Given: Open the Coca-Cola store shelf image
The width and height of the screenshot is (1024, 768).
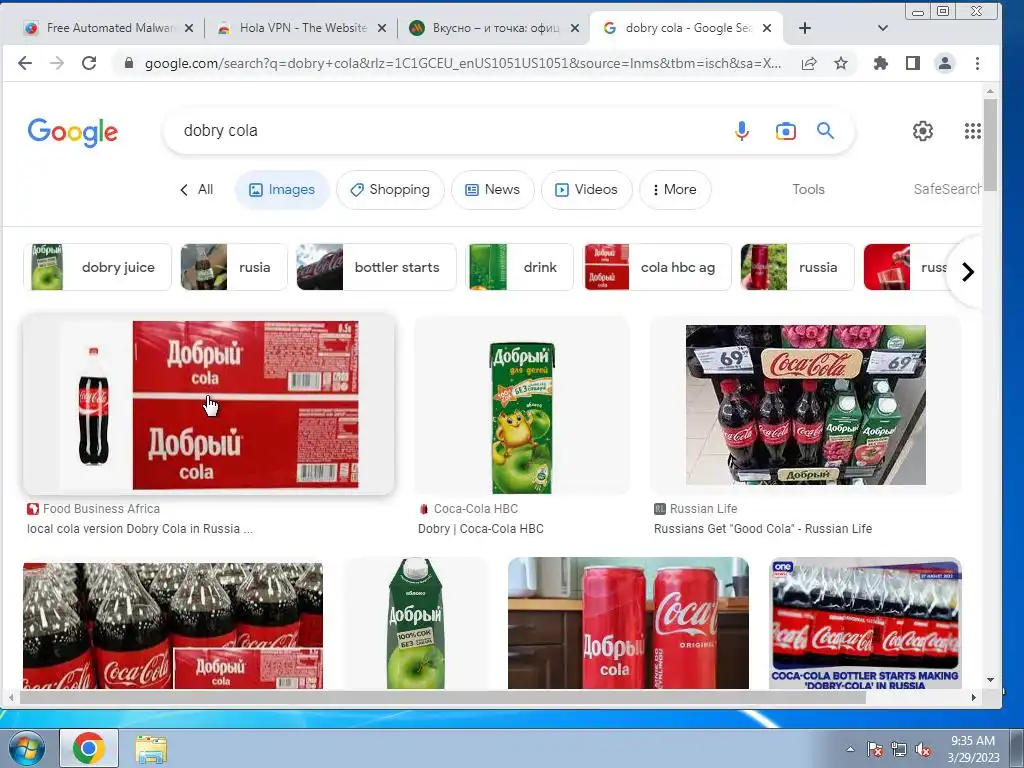Looking at the screenshot, I should point(805,405).
